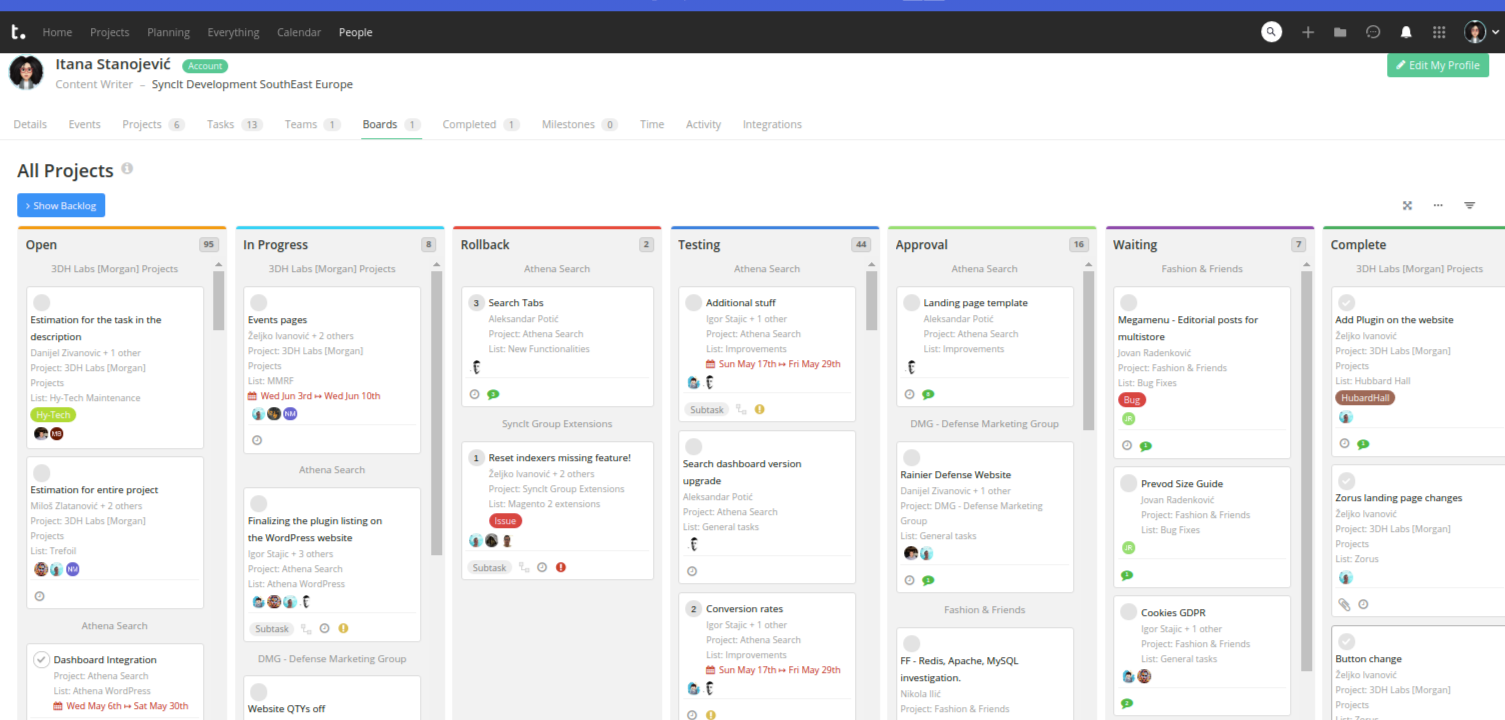The width and height of the screenshot is (1505, 720).
Task: Open the notifications bell icon
Action: [1405, 32]
